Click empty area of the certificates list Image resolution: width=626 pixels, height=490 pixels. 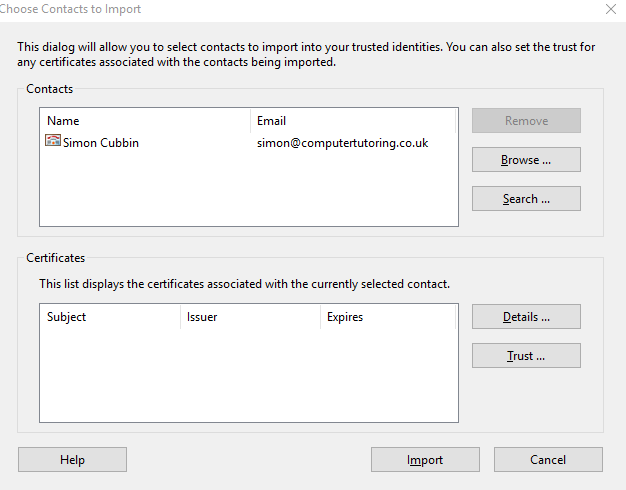click(249, 375)
